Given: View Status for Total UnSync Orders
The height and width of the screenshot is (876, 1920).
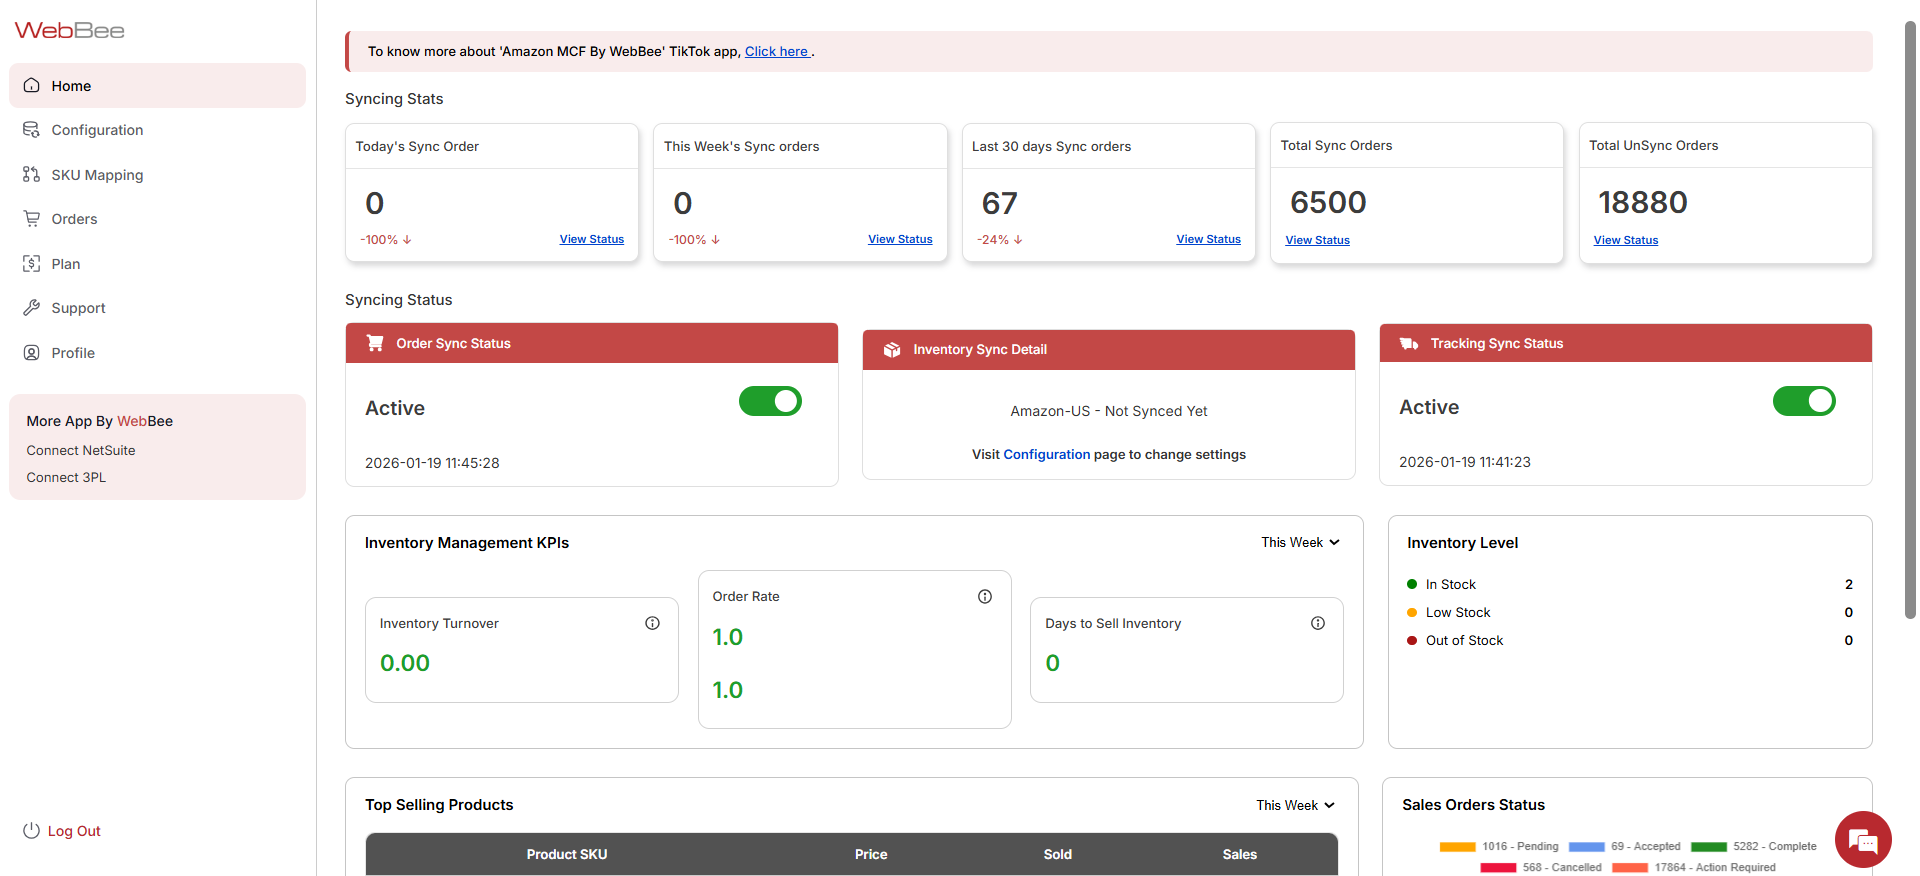Looking at the screenshot, I should 1625,240.
